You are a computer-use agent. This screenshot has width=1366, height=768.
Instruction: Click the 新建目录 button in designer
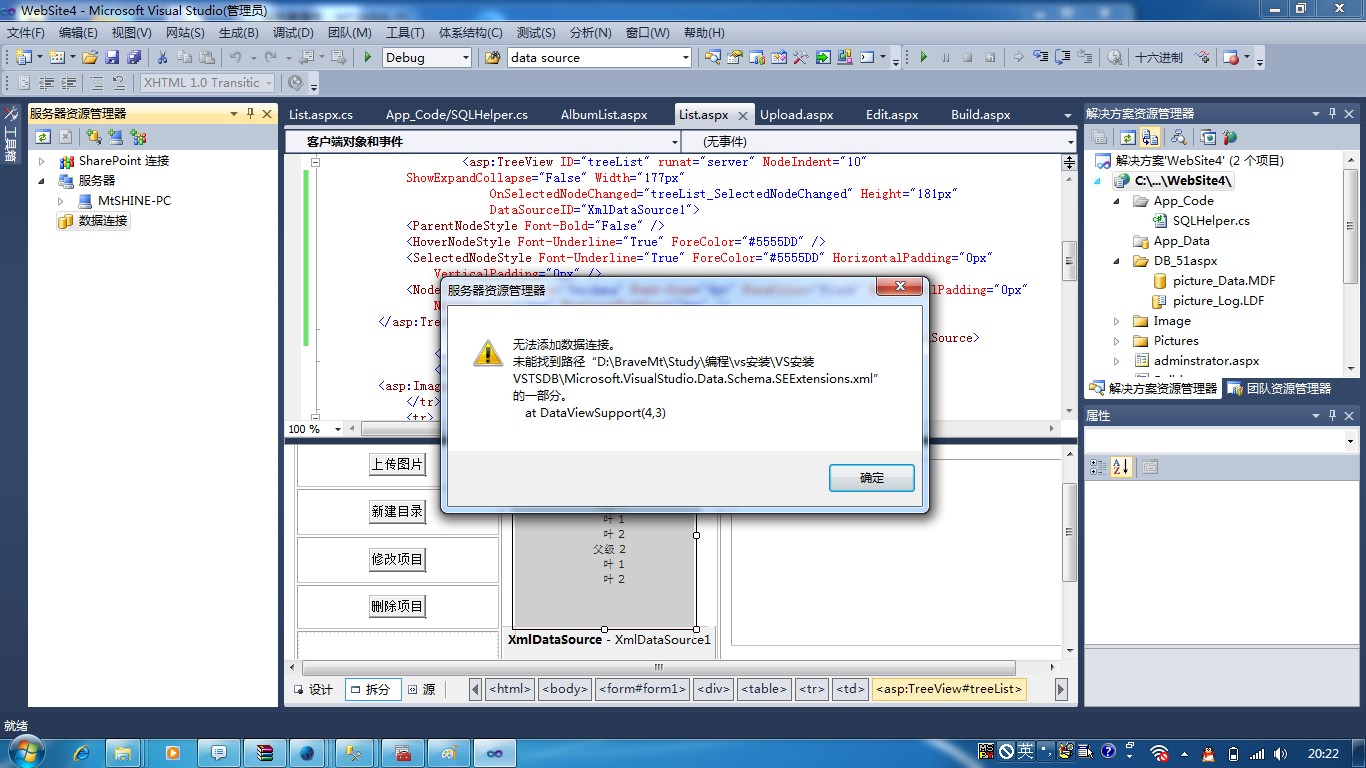(397, 511)
